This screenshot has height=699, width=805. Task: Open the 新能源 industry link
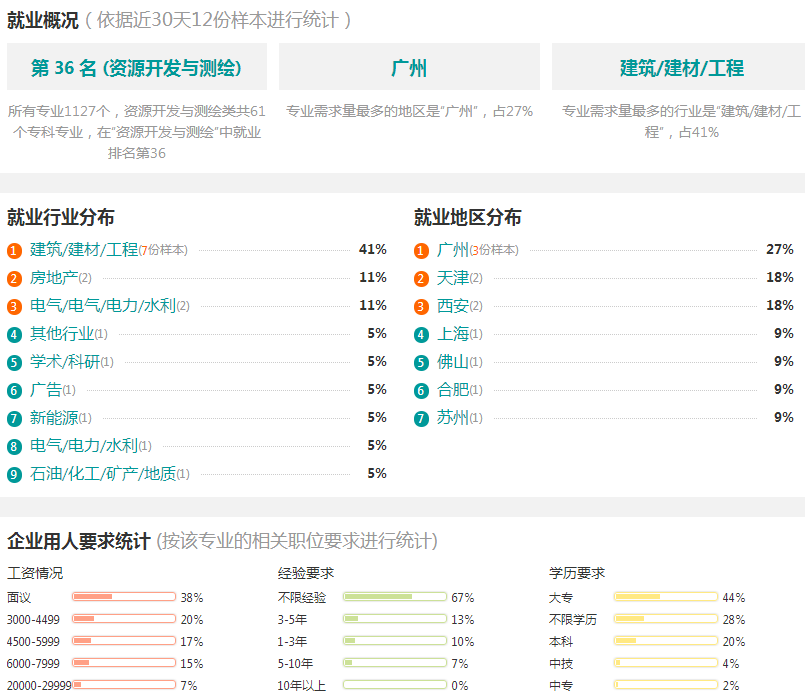(54, 418)
